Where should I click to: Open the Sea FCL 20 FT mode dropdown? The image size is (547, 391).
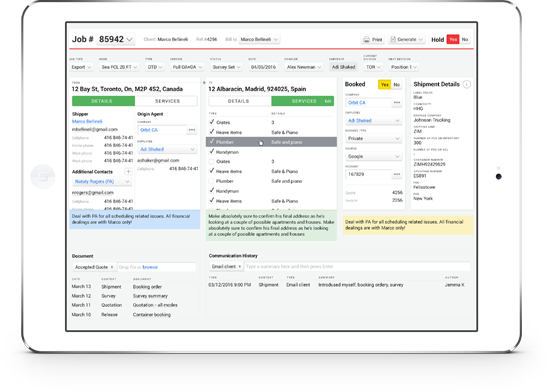(119, 67)
